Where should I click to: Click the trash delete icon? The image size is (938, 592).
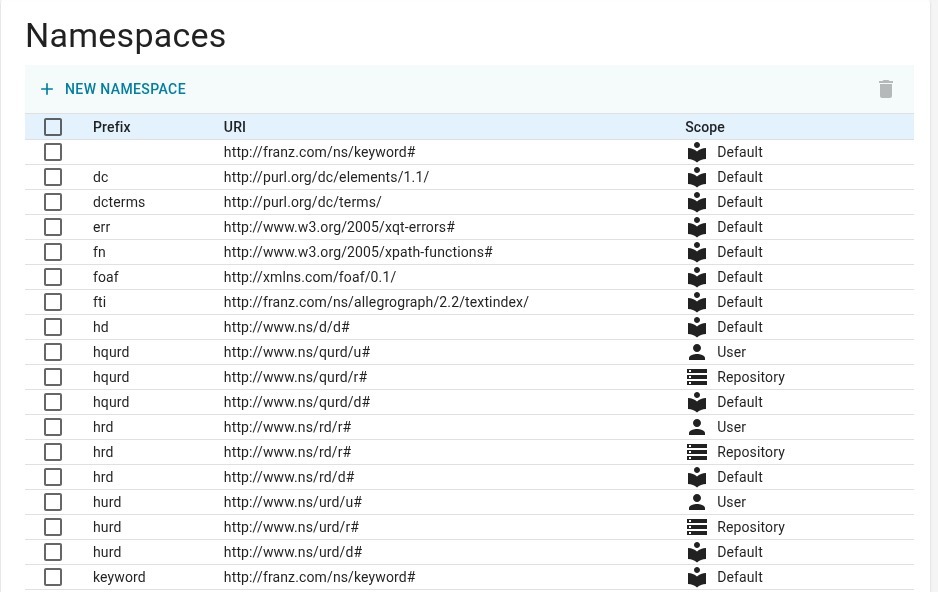[885, 89]
